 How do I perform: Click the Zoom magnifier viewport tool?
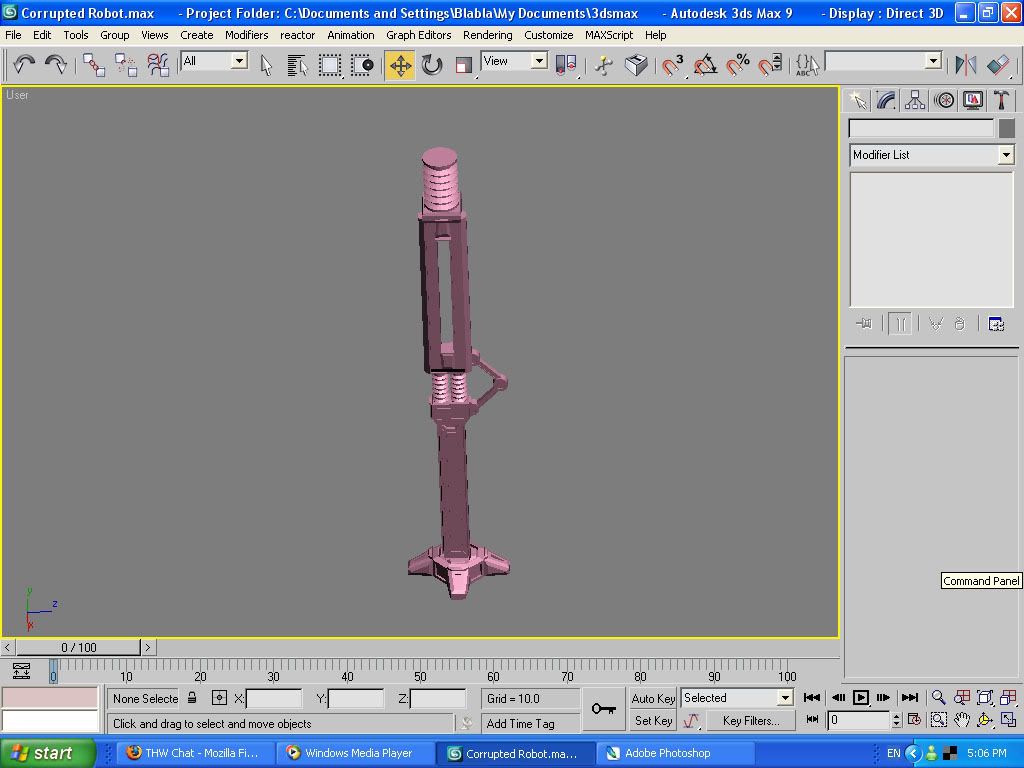point(938,697)
